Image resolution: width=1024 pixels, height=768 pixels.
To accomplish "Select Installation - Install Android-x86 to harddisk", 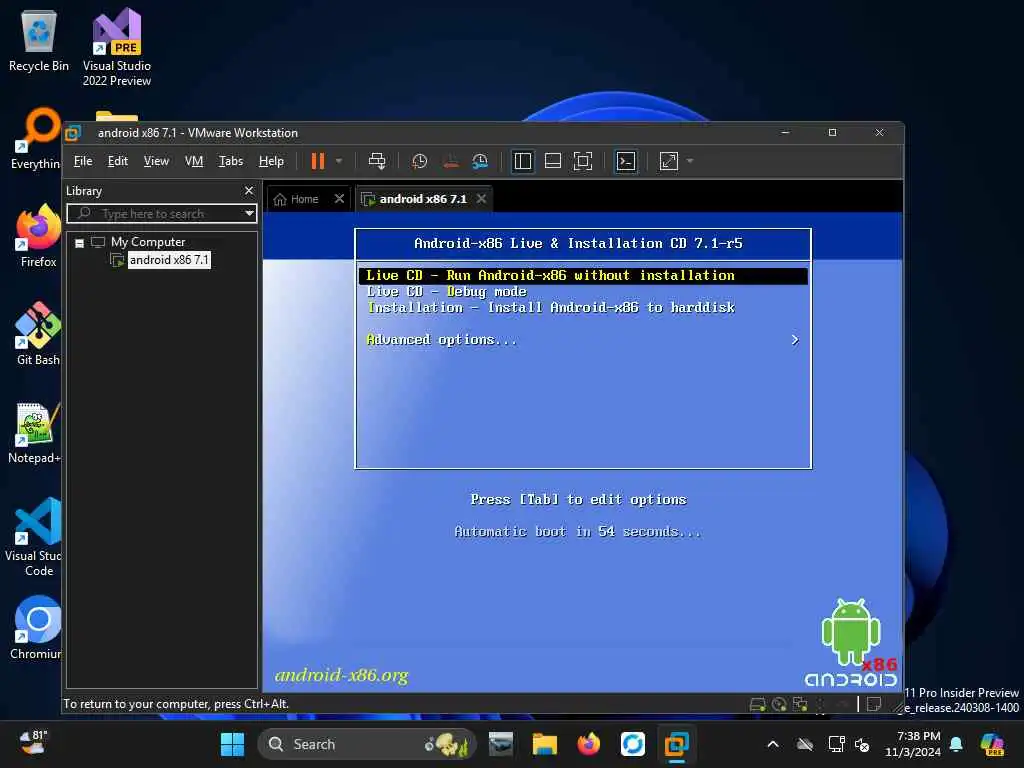I will (x=551, y=308).
